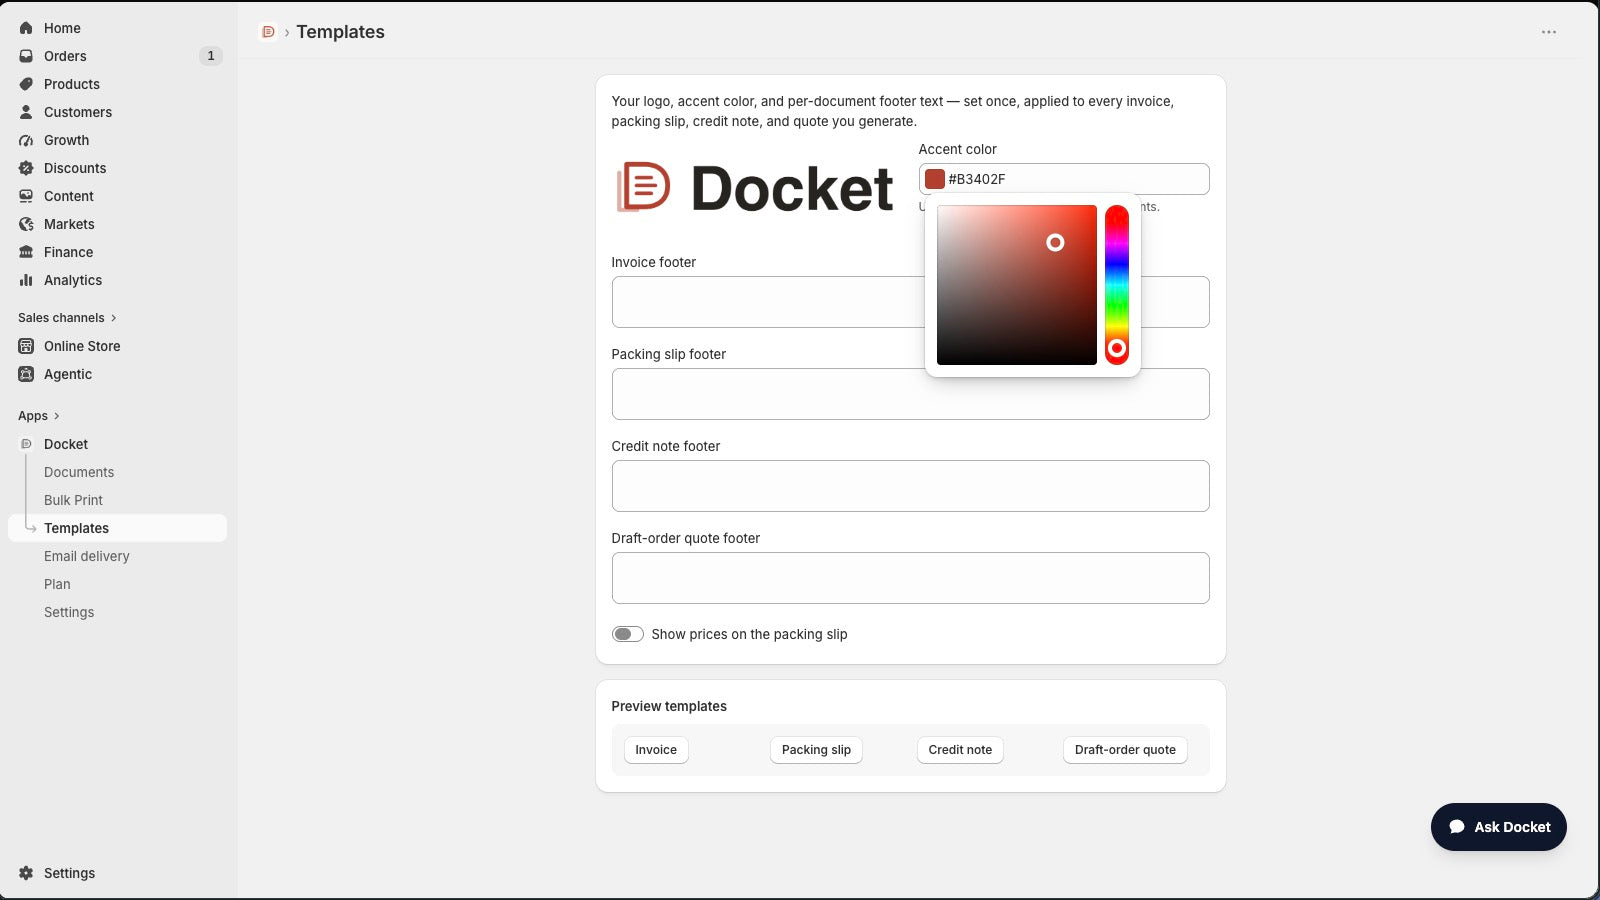This screenshot has height=900, width=1600.
Task: Open the Home link in sidebar
Action: pyautogui.click(x=62, y=28)
